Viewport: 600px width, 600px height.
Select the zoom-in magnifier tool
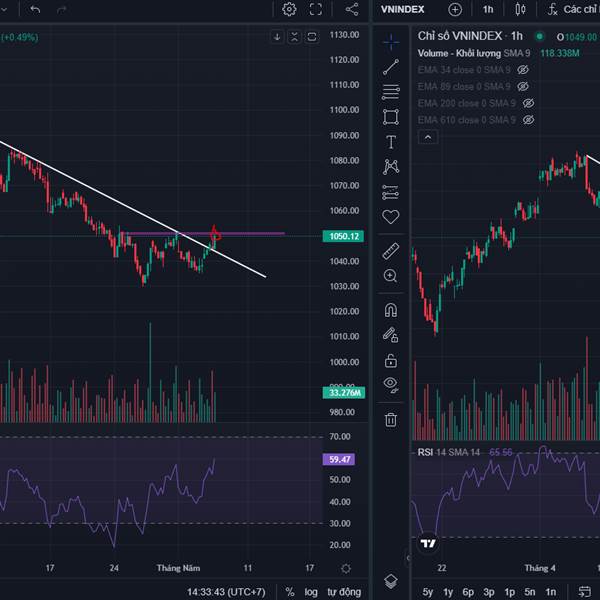(391, 276)
